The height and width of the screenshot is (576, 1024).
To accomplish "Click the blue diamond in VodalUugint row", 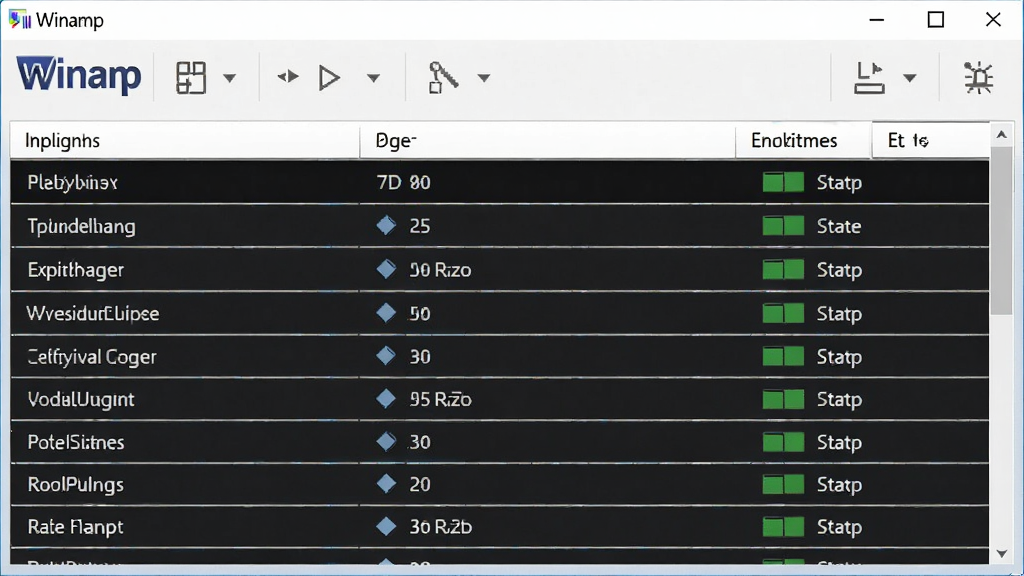I will 386,398.
